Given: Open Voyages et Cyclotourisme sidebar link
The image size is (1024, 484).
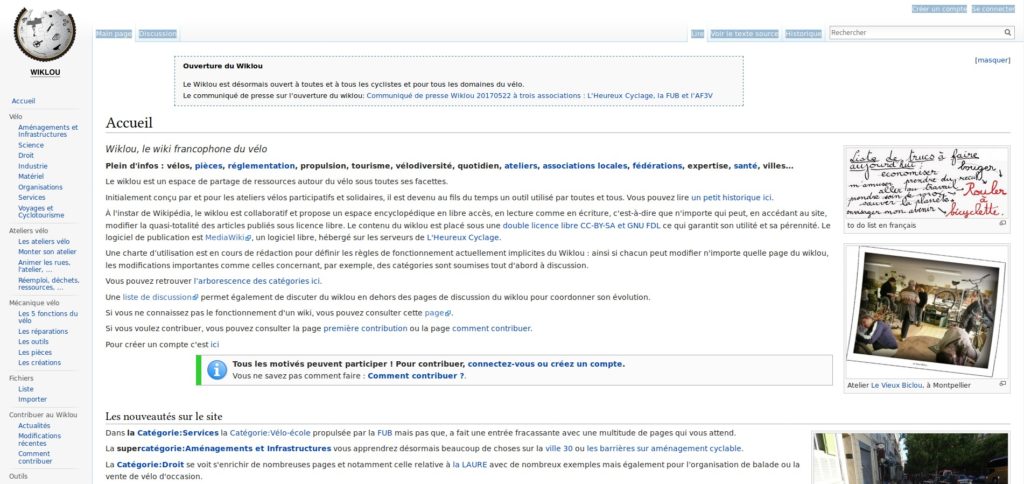Looking at the screenshot, I should 41,212.
